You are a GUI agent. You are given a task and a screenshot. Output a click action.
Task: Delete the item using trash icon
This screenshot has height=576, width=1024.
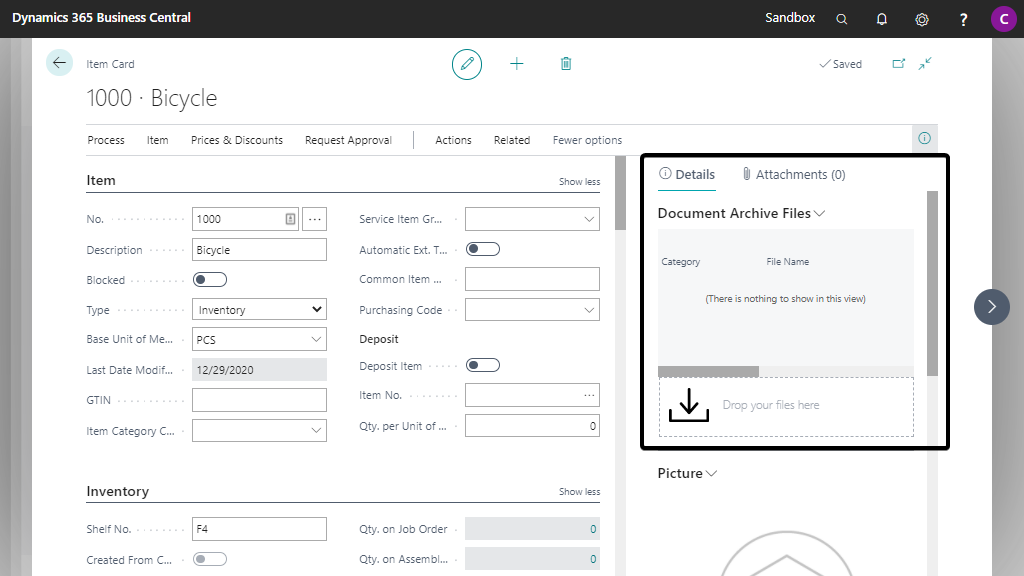(x=566, y=64)
